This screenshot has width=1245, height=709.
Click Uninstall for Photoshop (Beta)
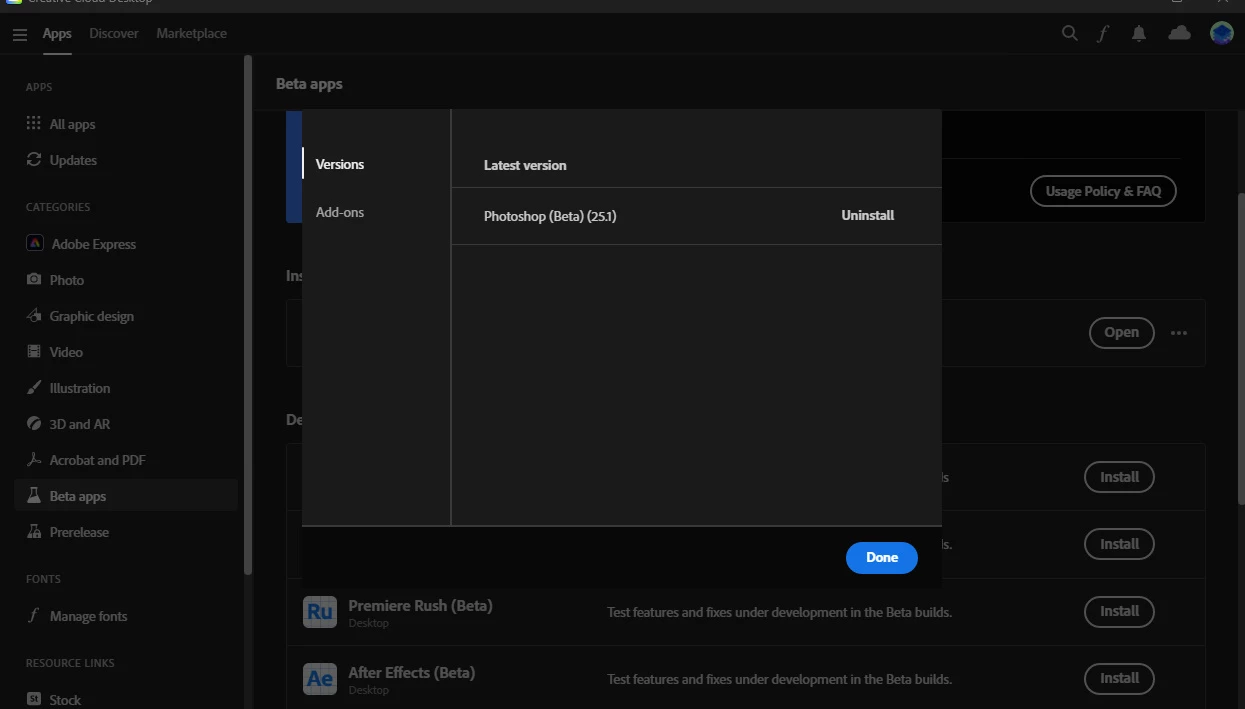pos(868,215)
